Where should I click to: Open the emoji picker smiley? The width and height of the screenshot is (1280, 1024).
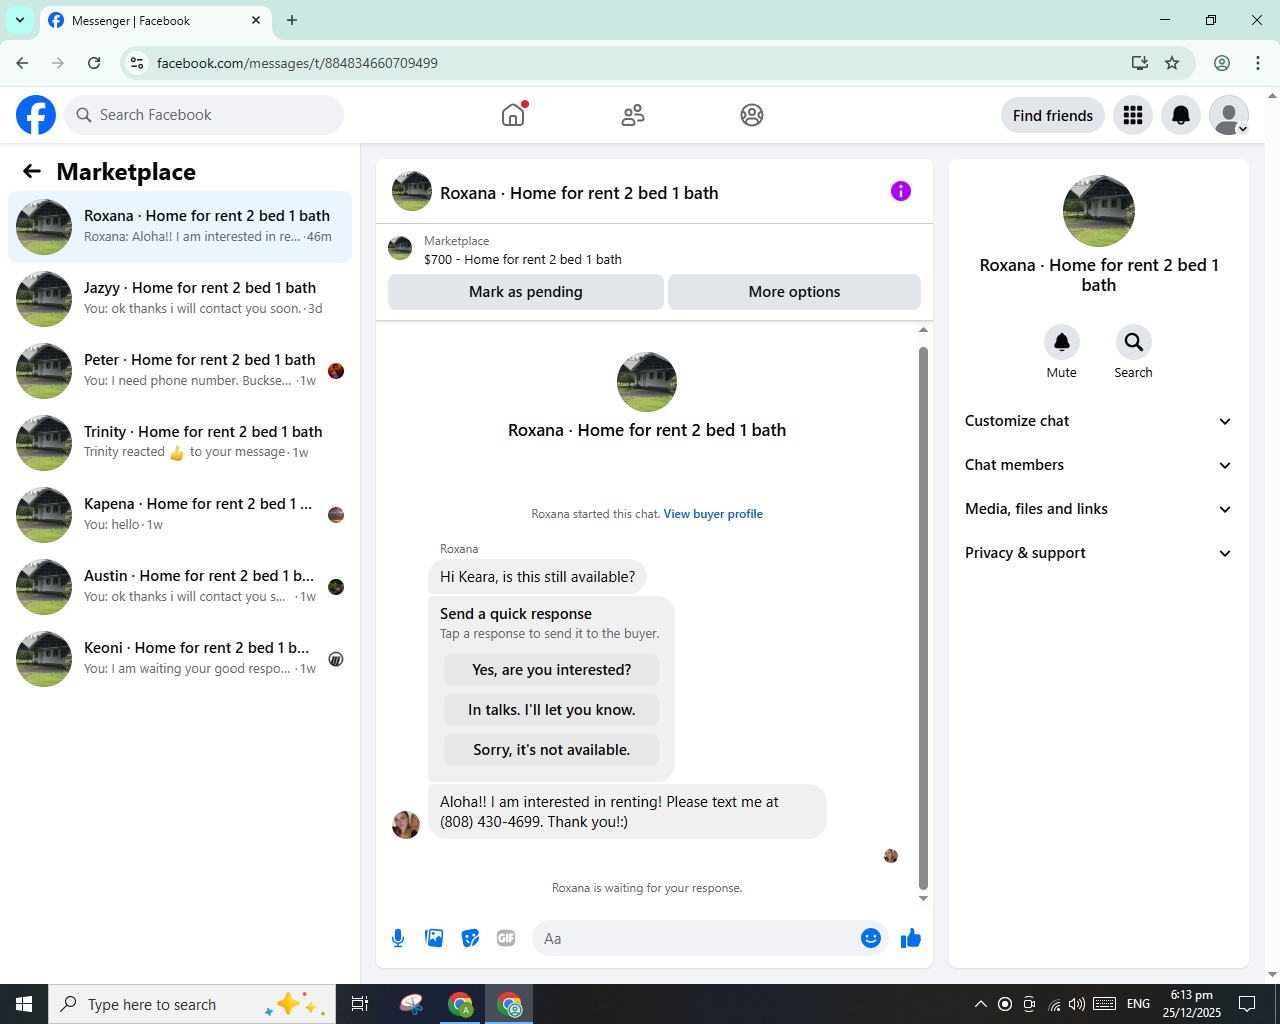tap(871, 938)
